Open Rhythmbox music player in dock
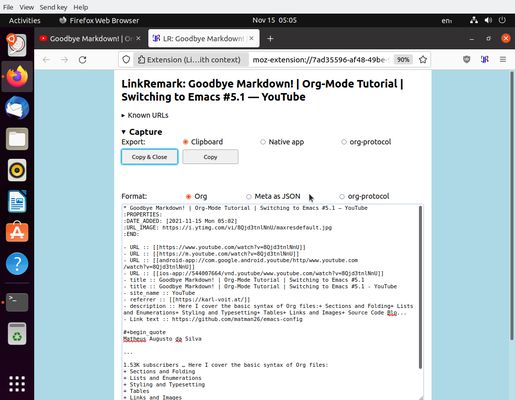 [17, 170]
